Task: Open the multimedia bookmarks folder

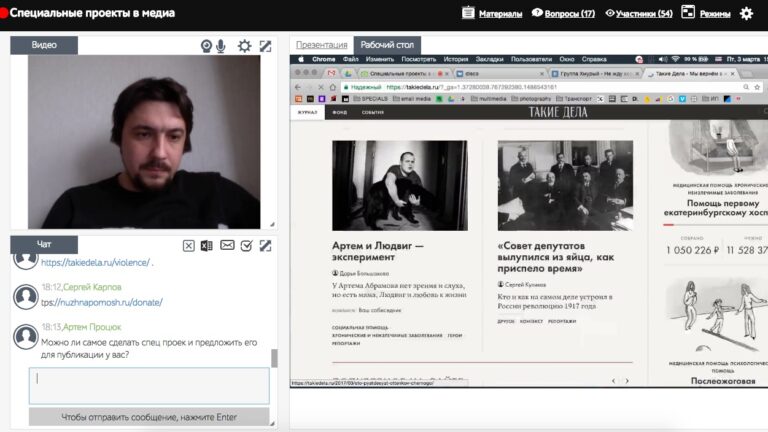Action: pyautogui.click(x=488, y=99)
